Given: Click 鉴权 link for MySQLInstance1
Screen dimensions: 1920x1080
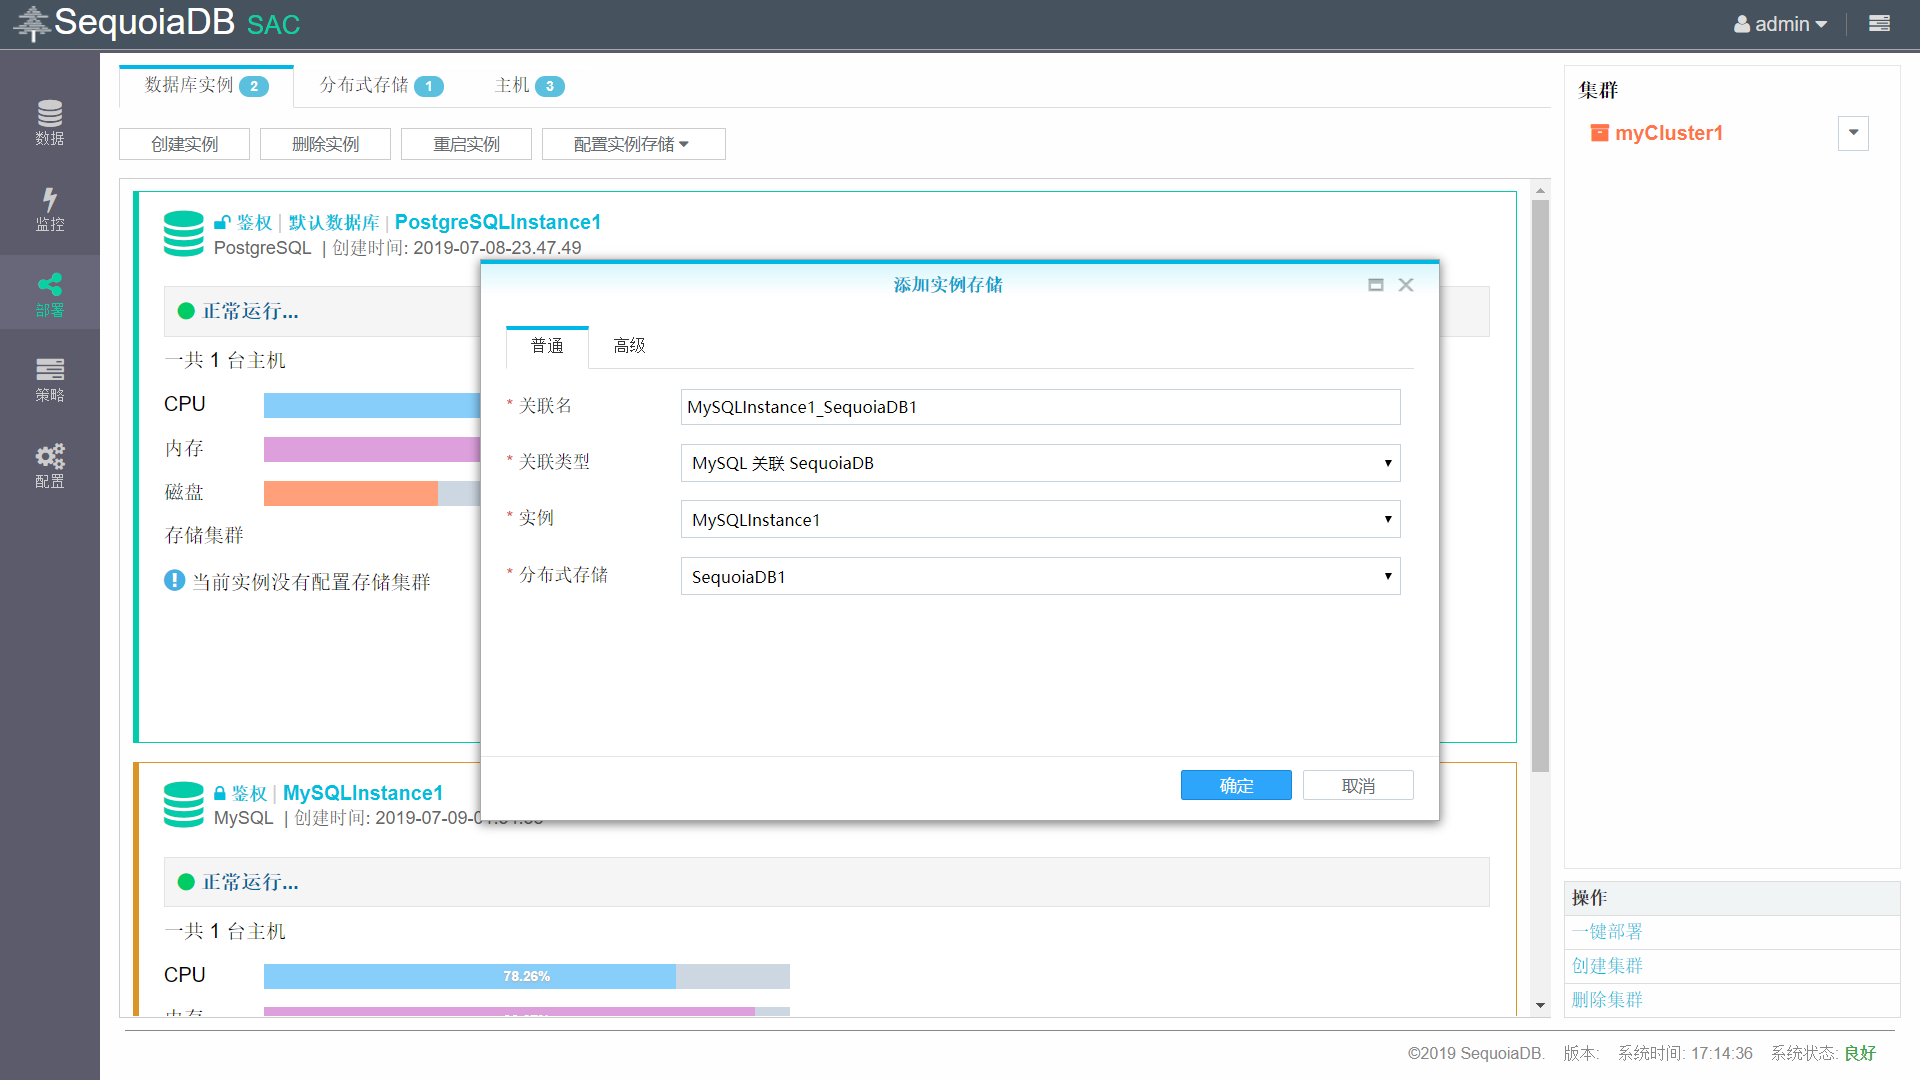Looking at the screenshot, I should (249, 793).
